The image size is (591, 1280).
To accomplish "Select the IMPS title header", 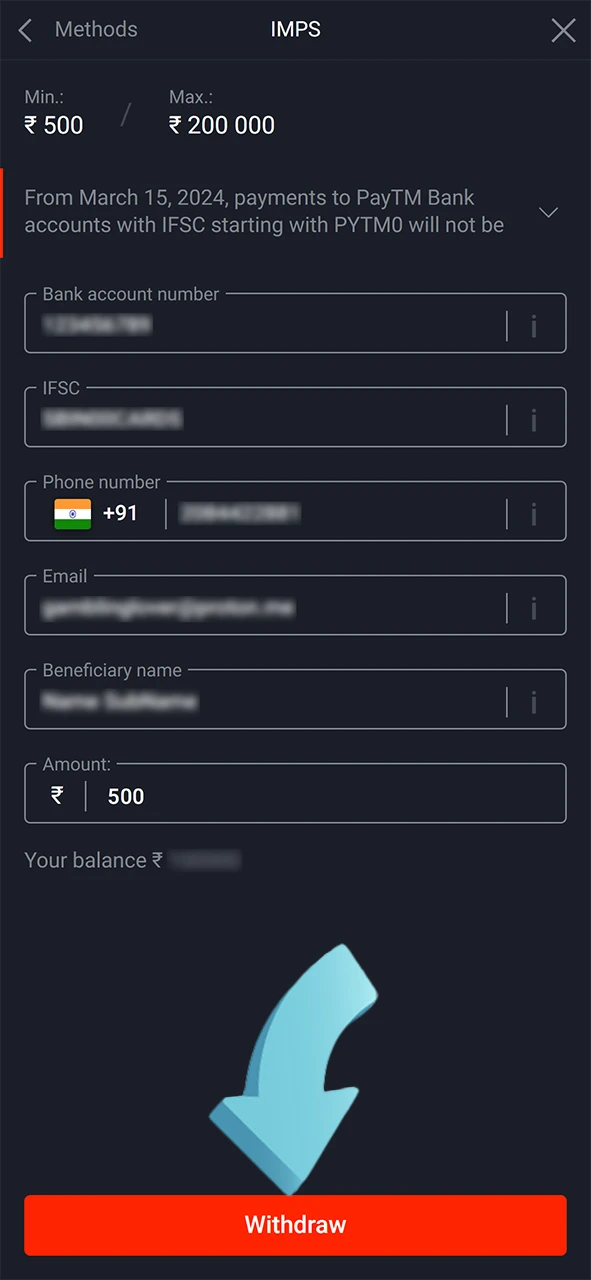I will click(295, 30).
